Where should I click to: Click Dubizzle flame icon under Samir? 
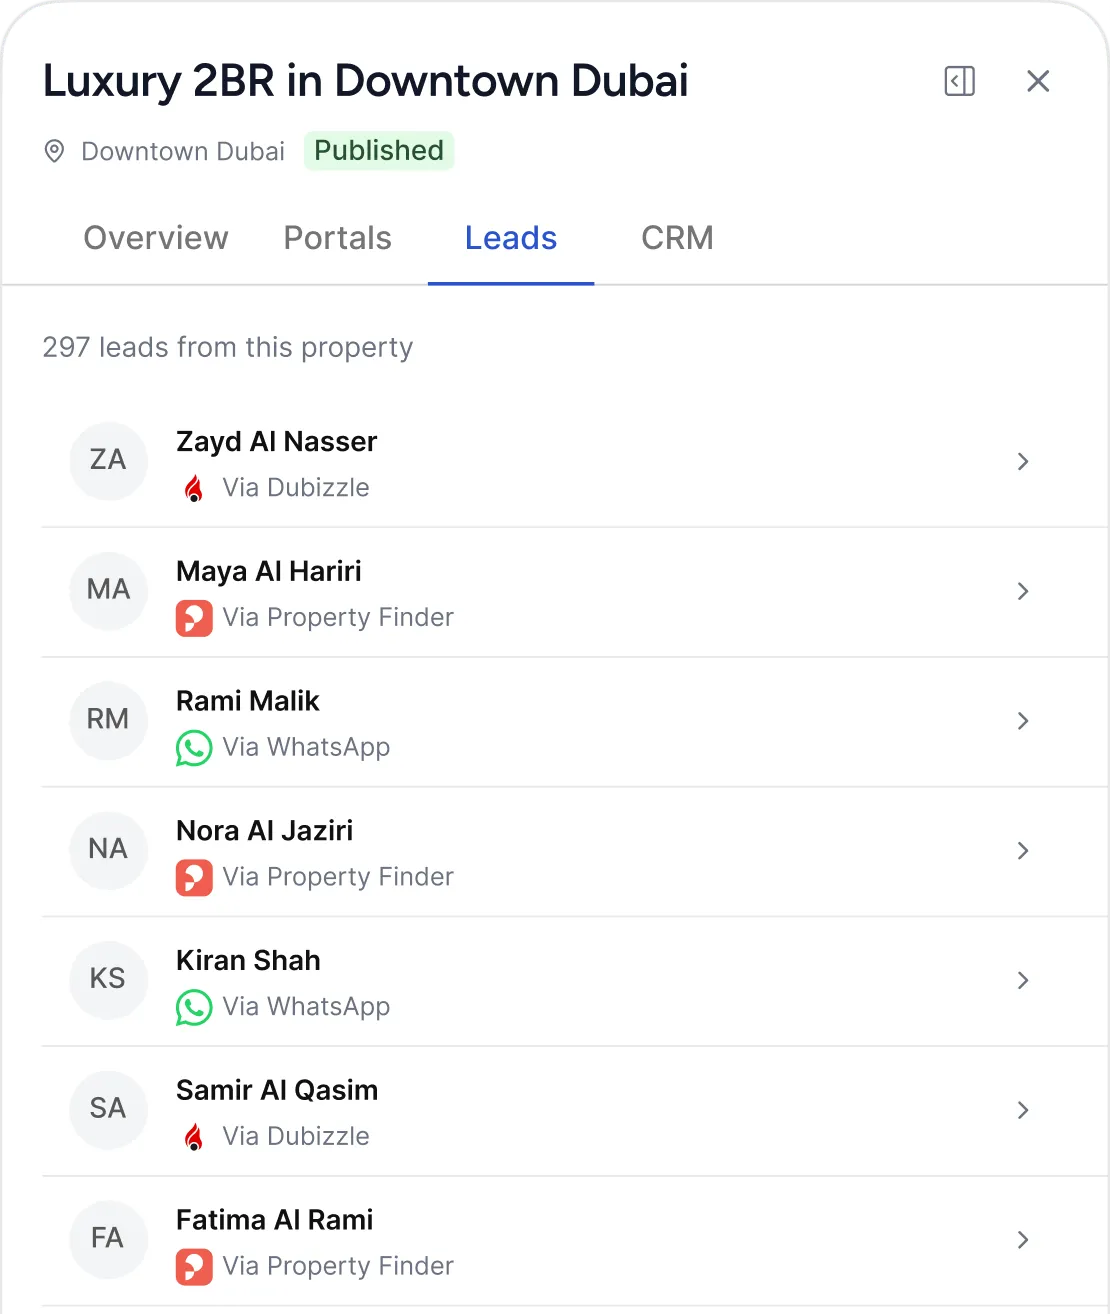click(x=194, y=1137)
